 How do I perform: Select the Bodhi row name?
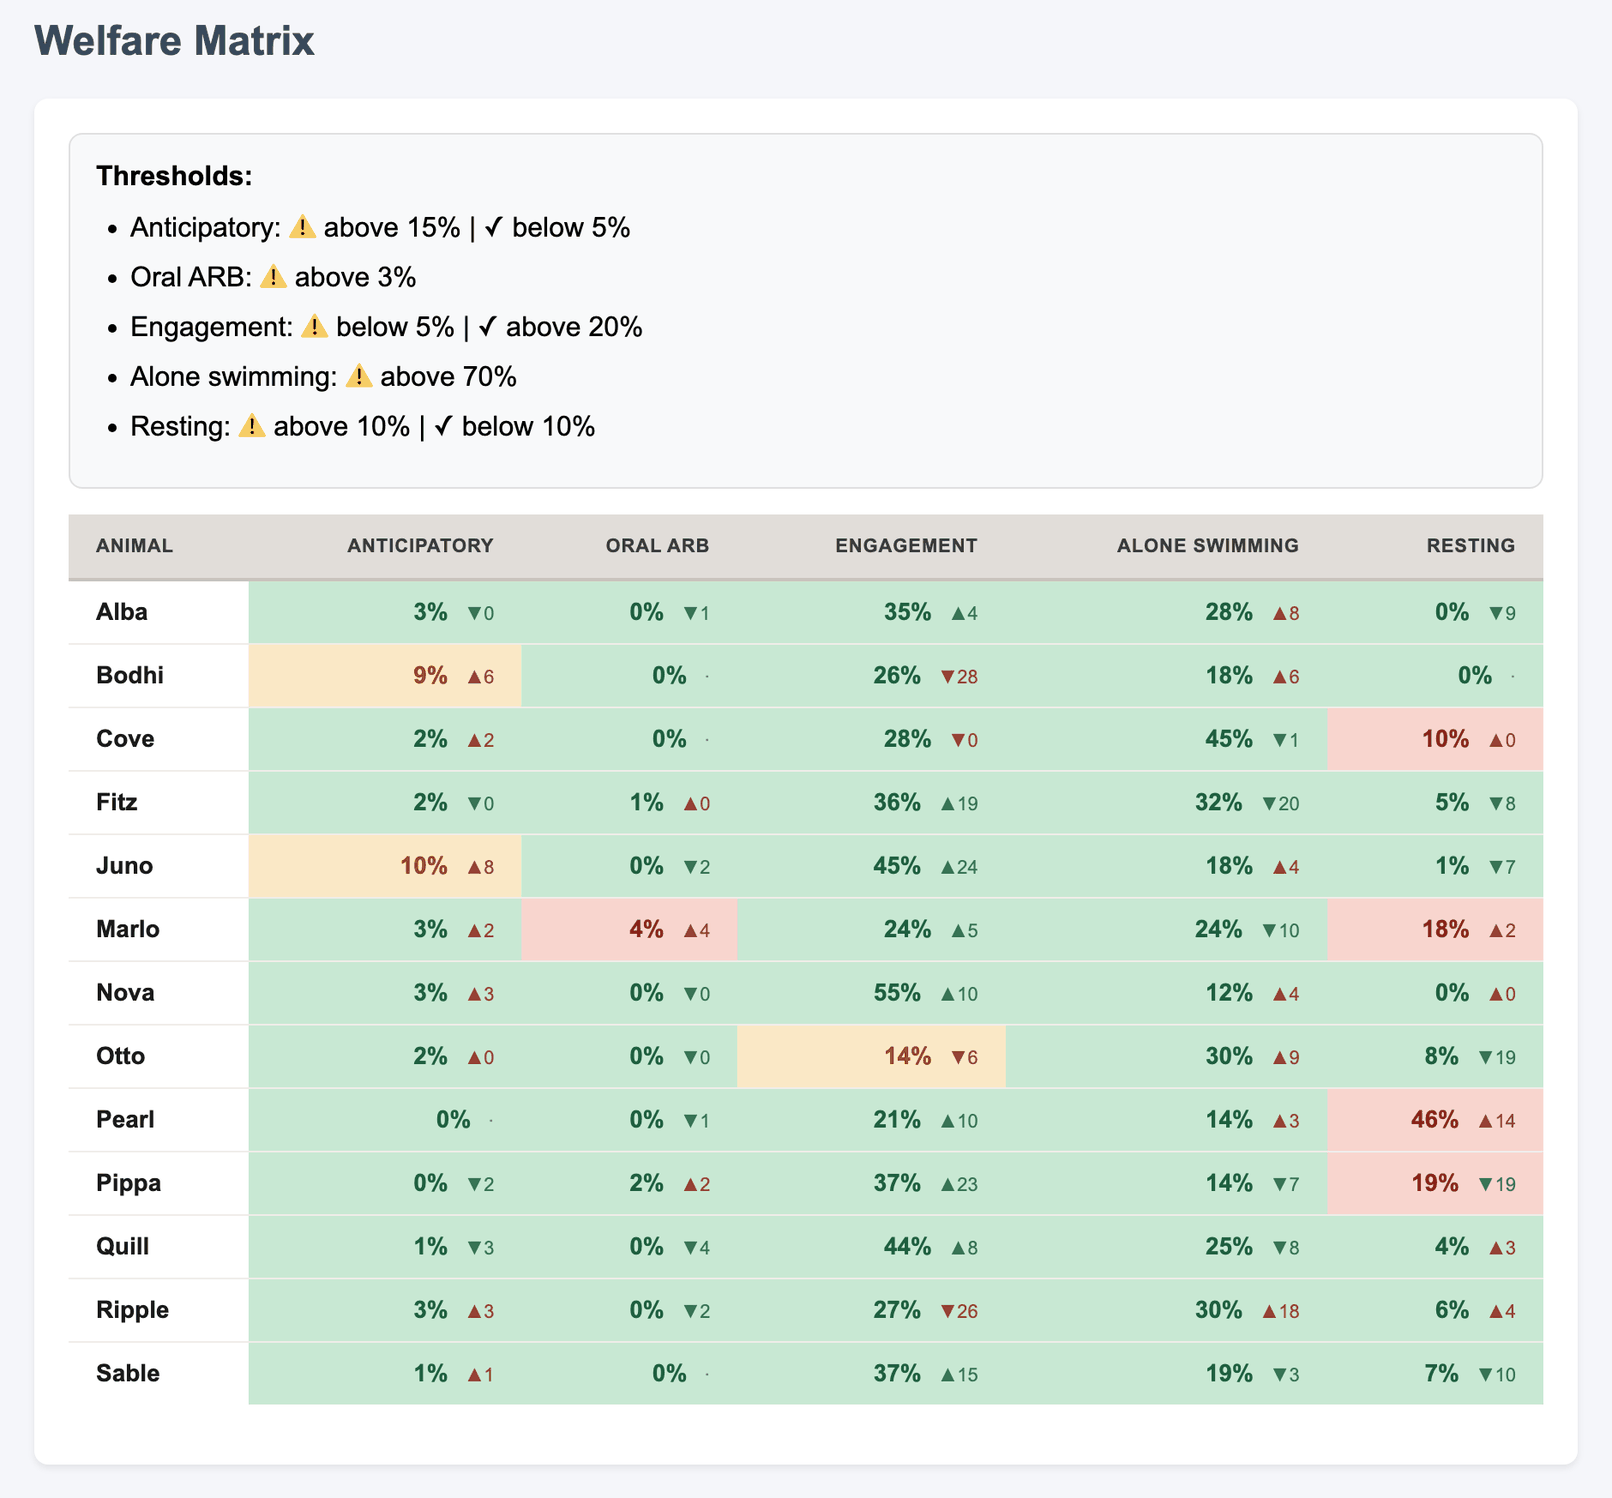click(x=130, y=676)
